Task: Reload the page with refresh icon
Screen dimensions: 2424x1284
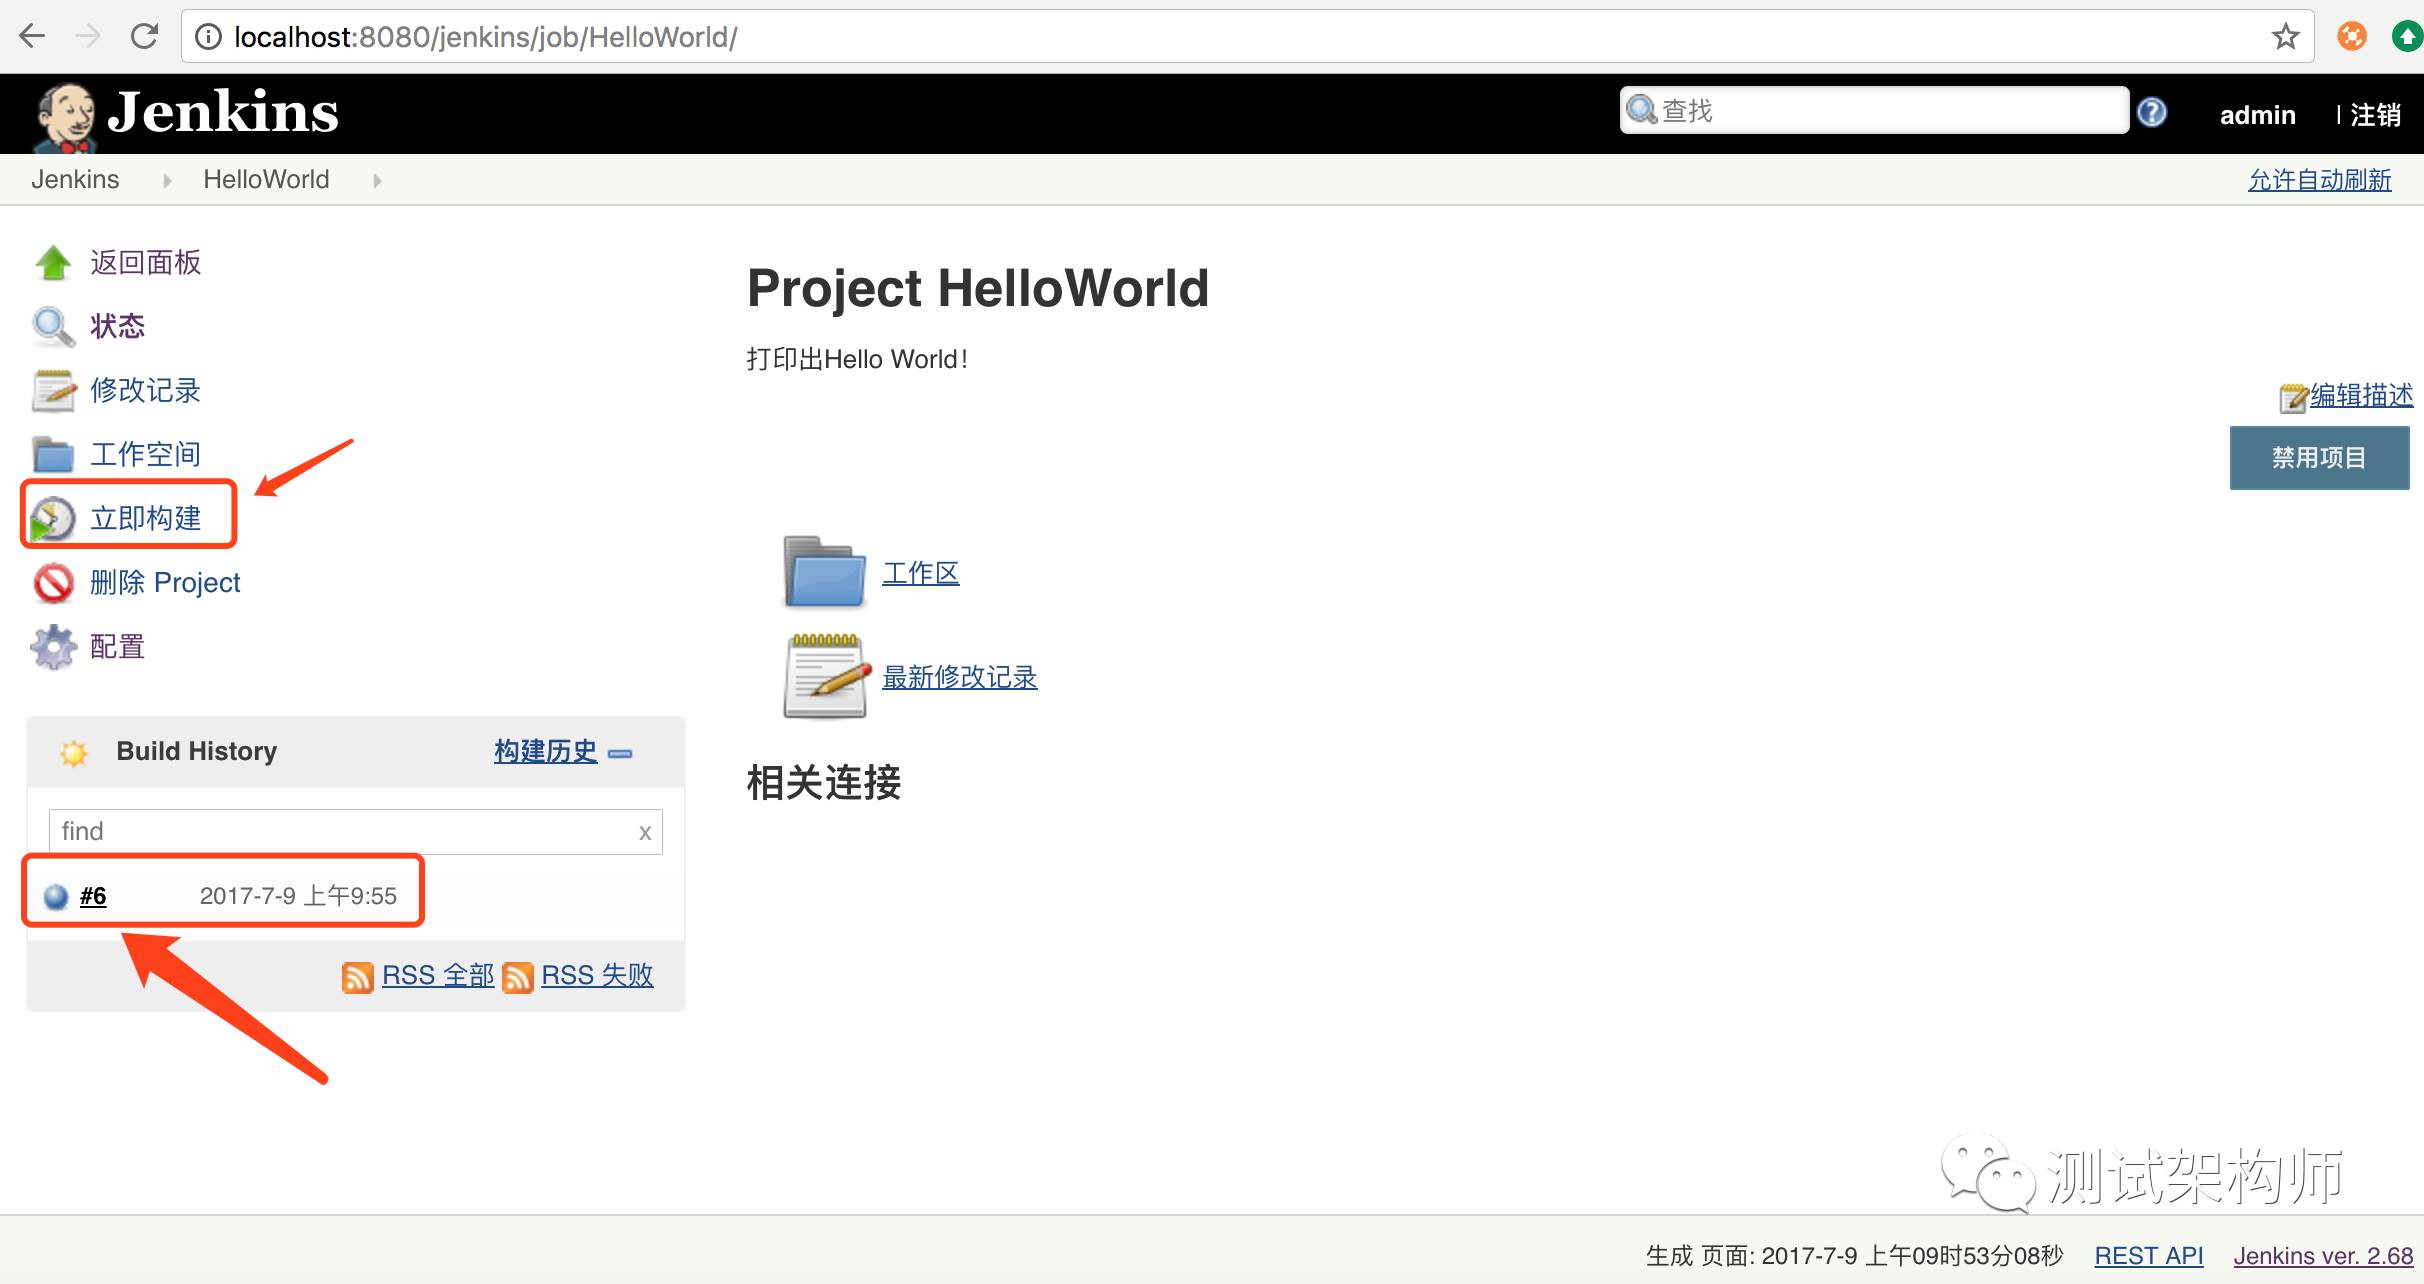Action: tap(145, 37)
